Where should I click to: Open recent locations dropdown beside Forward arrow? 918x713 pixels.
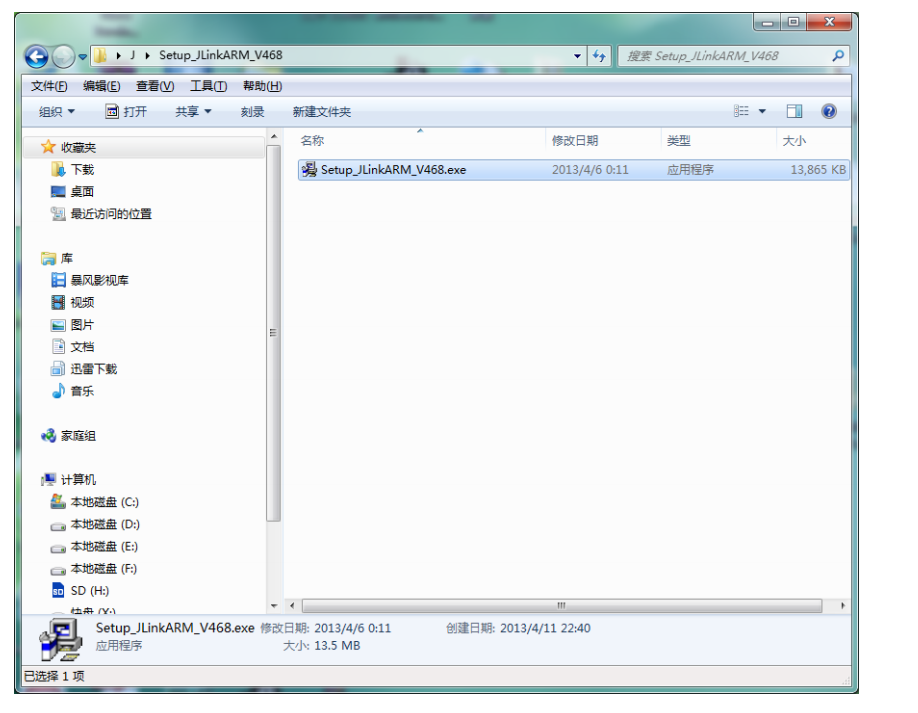pos(83,57)
